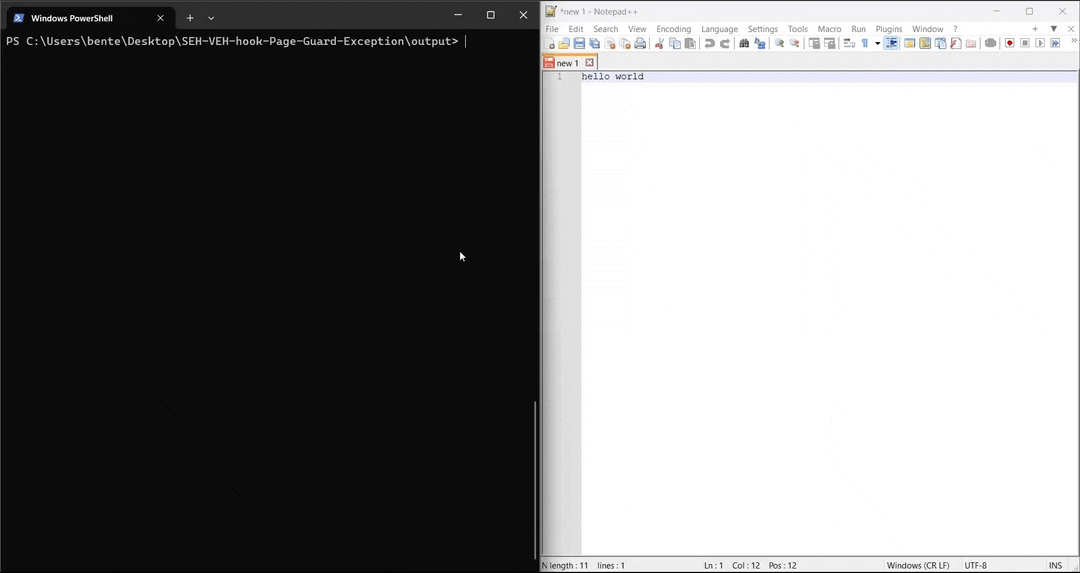Image resolution: width=1080 pixels, height=573 pixels.
Task: Toggle word wrap in Notepad++ toolbar
Action: [849, 43]
